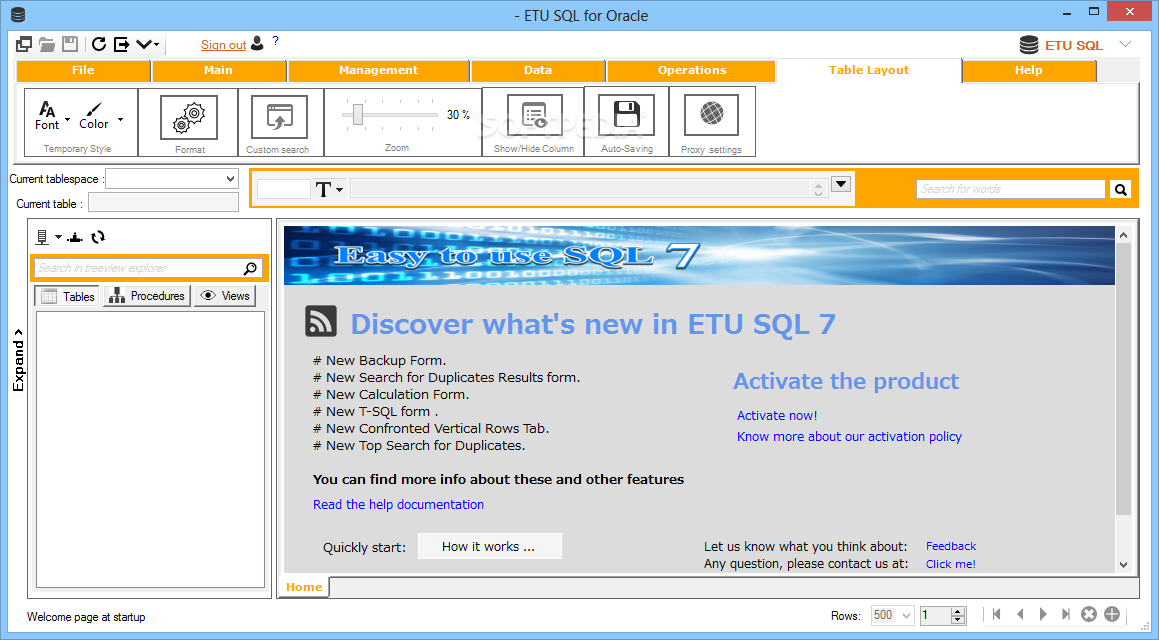
Task: Open Know more about our activation policy
Action: (x=849, y=437)
